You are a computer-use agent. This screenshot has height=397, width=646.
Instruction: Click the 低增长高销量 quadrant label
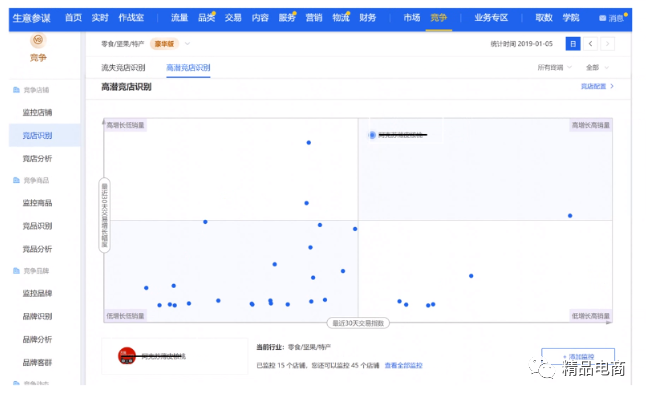(x=590, y=316)
